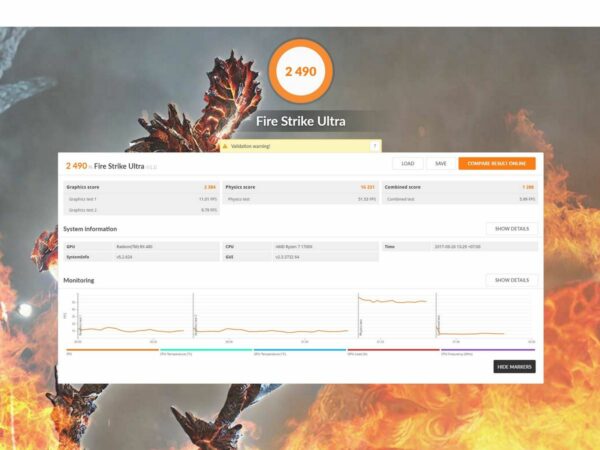This screenshot has height=450, width=600.
Task: Toggle the orange FPS legend line
Action: [x=112, y=351]
